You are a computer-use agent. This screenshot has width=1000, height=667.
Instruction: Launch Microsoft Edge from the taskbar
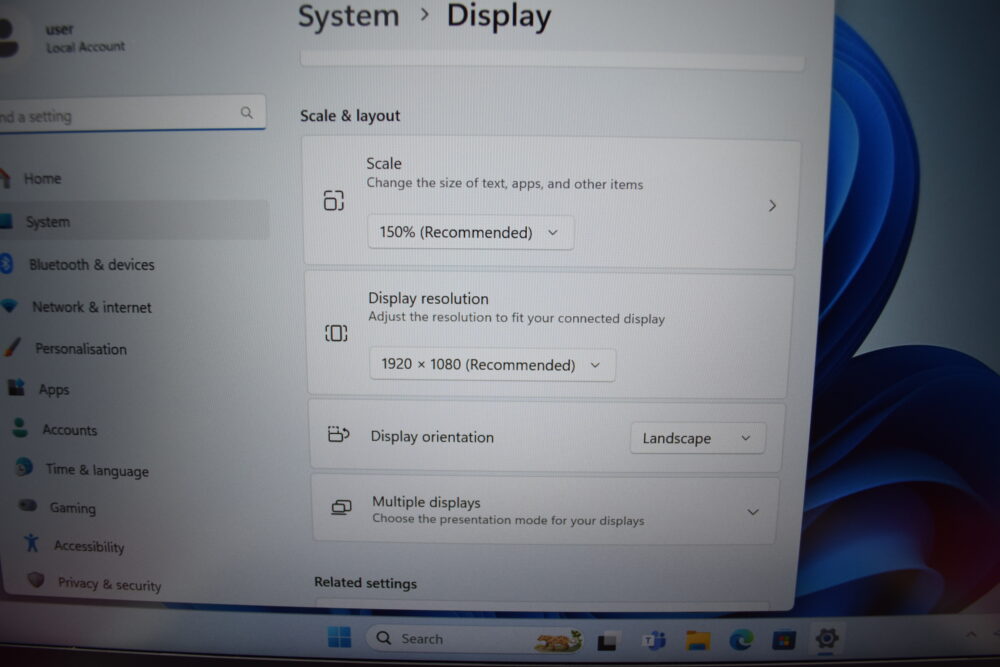pos(741,639)
